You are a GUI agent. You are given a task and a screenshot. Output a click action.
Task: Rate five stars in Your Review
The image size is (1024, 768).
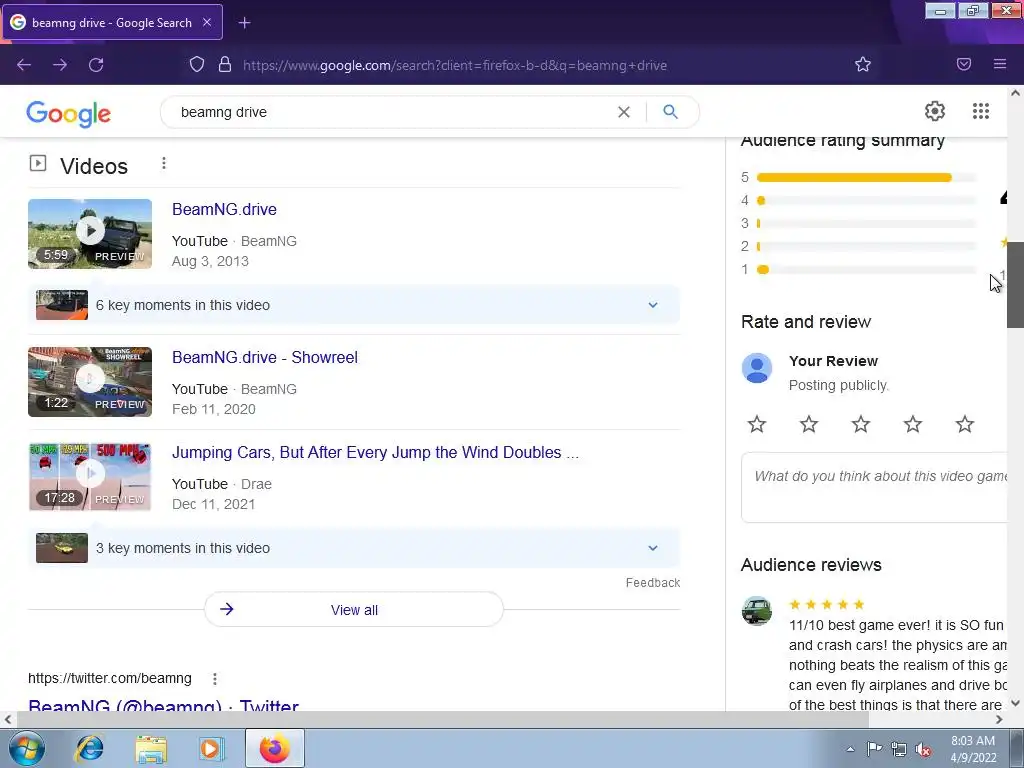[x=965, y=424]
